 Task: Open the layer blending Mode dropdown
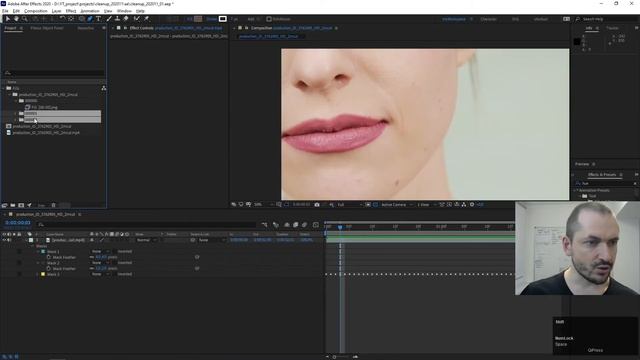tap(146, 240)
